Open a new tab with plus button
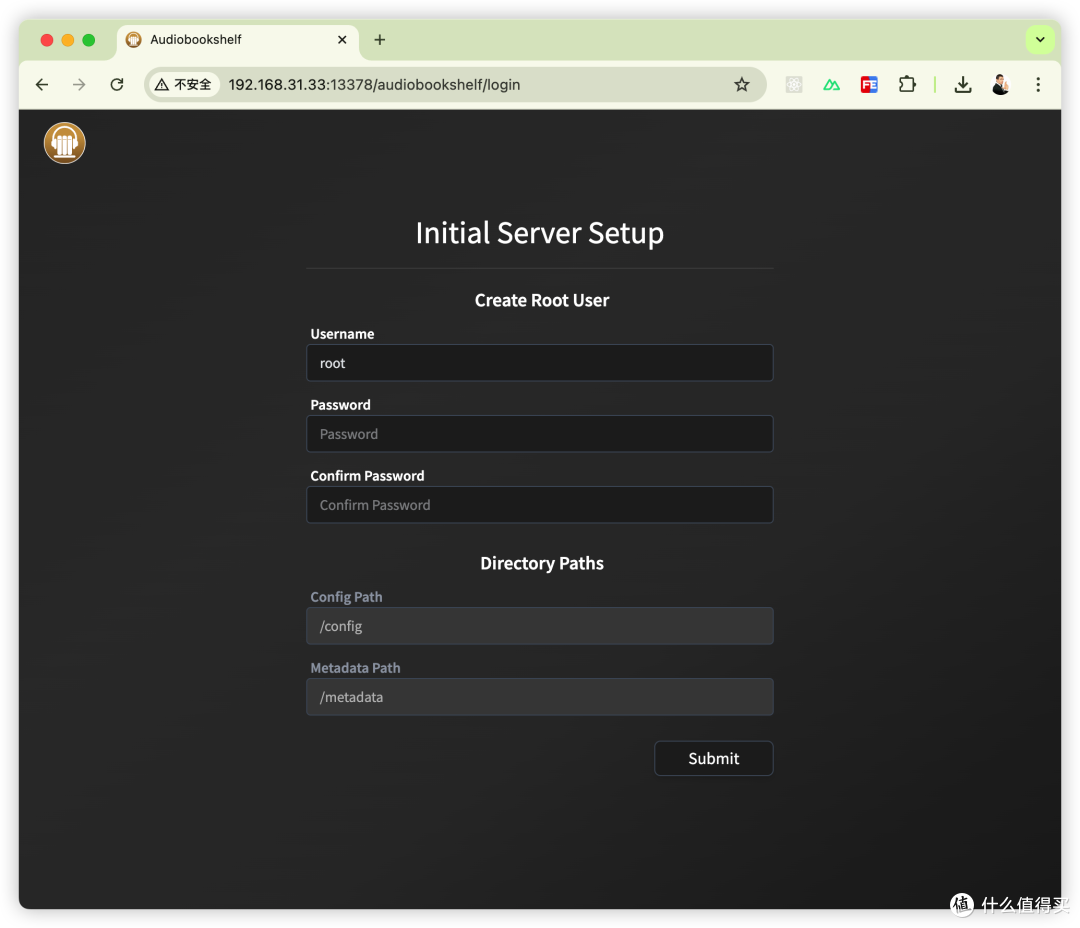 click(x=379, y=40)
